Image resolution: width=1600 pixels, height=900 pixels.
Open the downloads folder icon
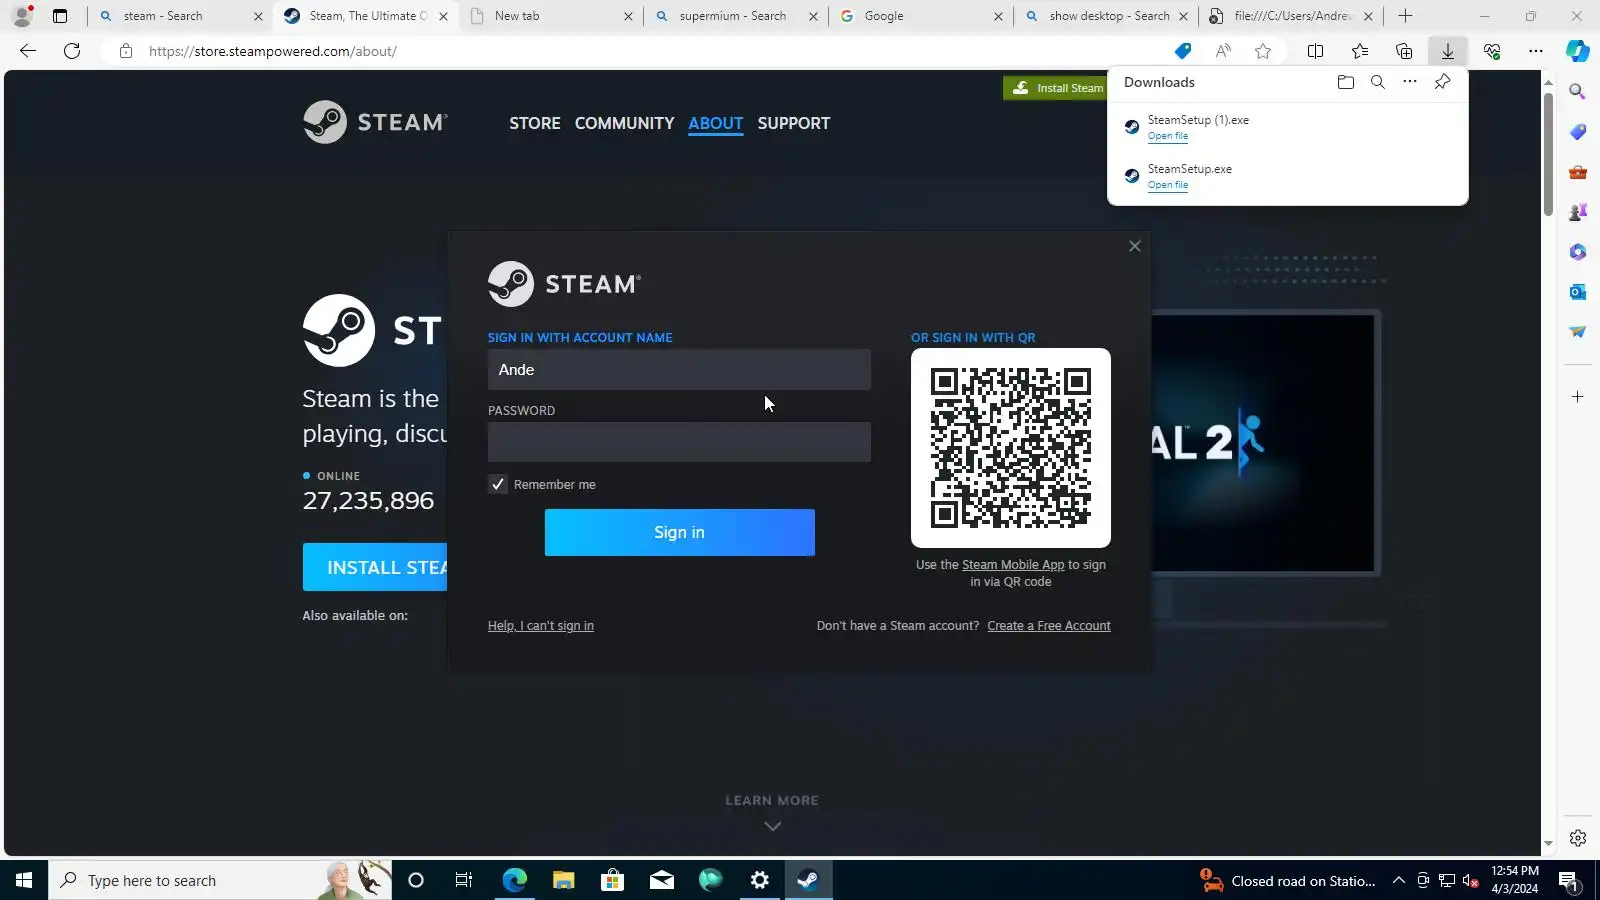point(1346,82)
